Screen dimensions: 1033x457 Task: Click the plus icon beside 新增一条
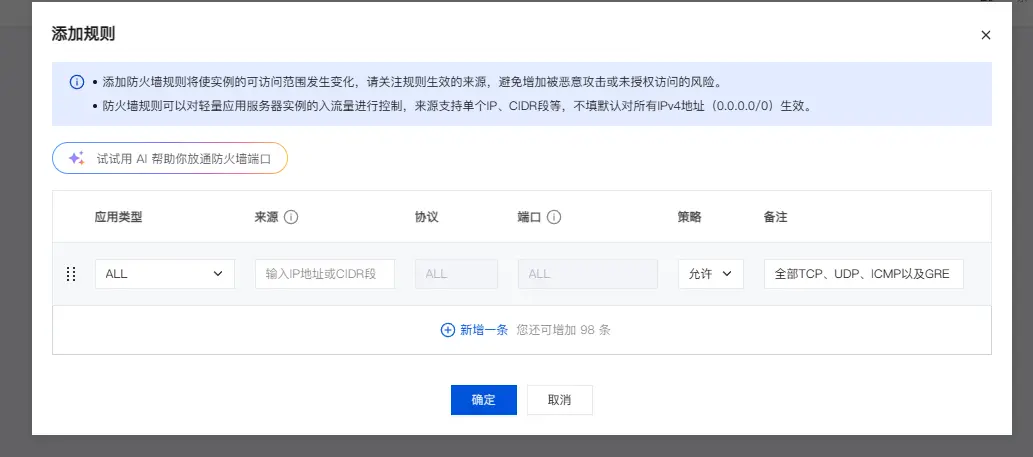click(x=447, y=330)
